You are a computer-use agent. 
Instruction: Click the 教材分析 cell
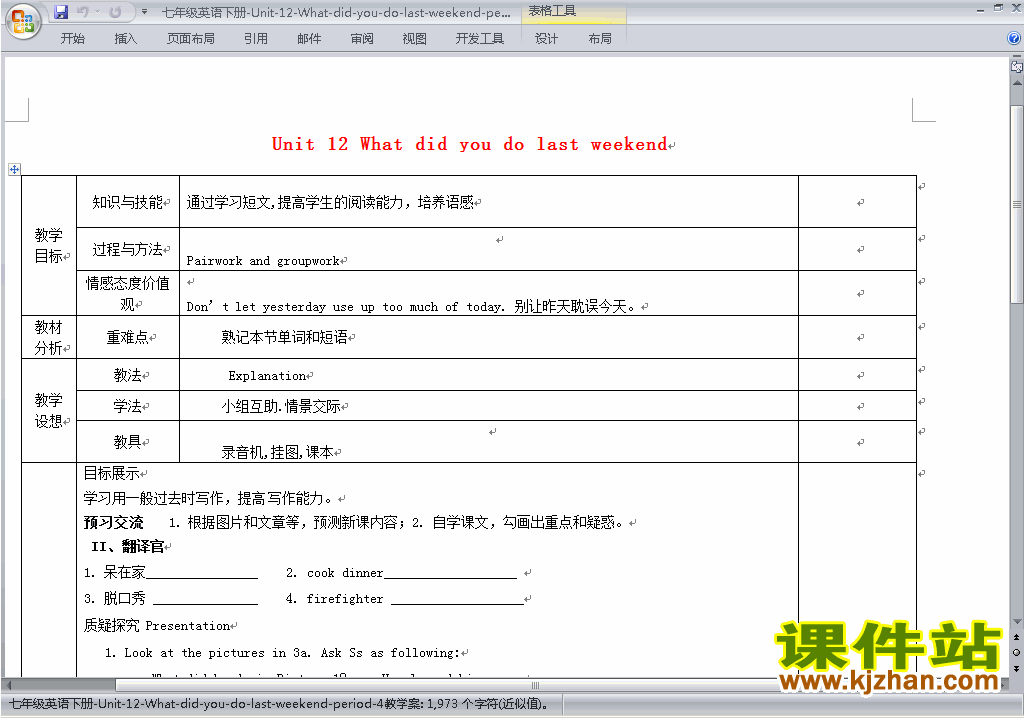click(49, 337)
